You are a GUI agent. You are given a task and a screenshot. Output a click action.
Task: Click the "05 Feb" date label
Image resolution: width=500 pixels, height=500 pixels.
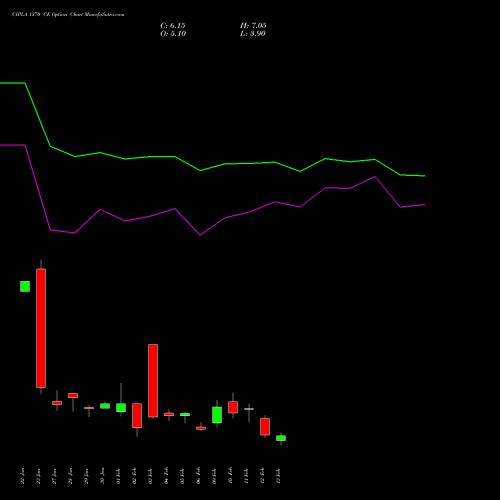(182, 476)
